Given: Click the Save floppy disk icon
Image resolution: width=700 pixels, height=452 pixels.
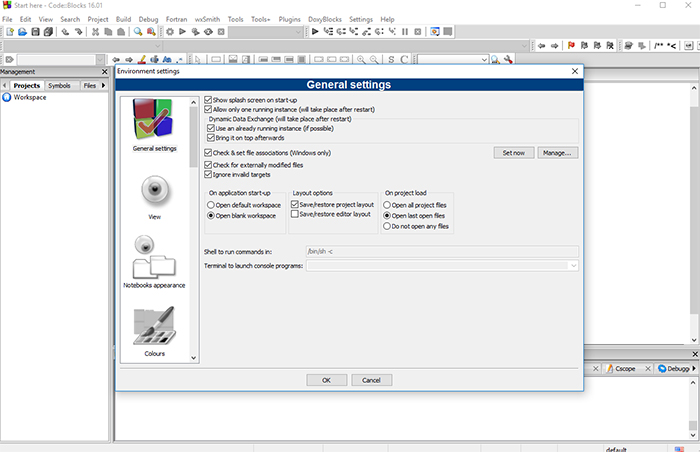Looking at the screenshot, I should coord(35,32).
